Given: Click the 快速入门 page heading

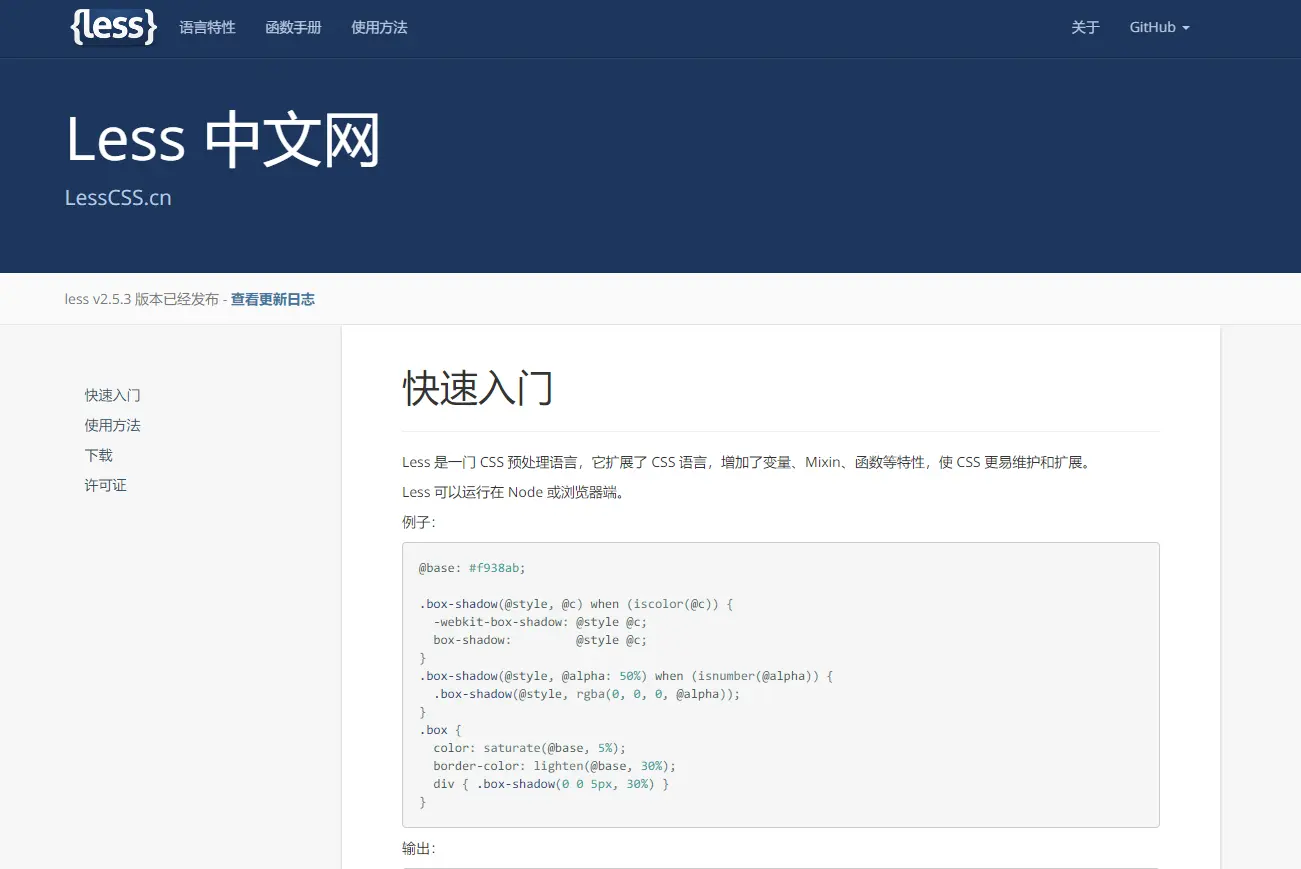Looking at the screenshot, I should [478, 388].
